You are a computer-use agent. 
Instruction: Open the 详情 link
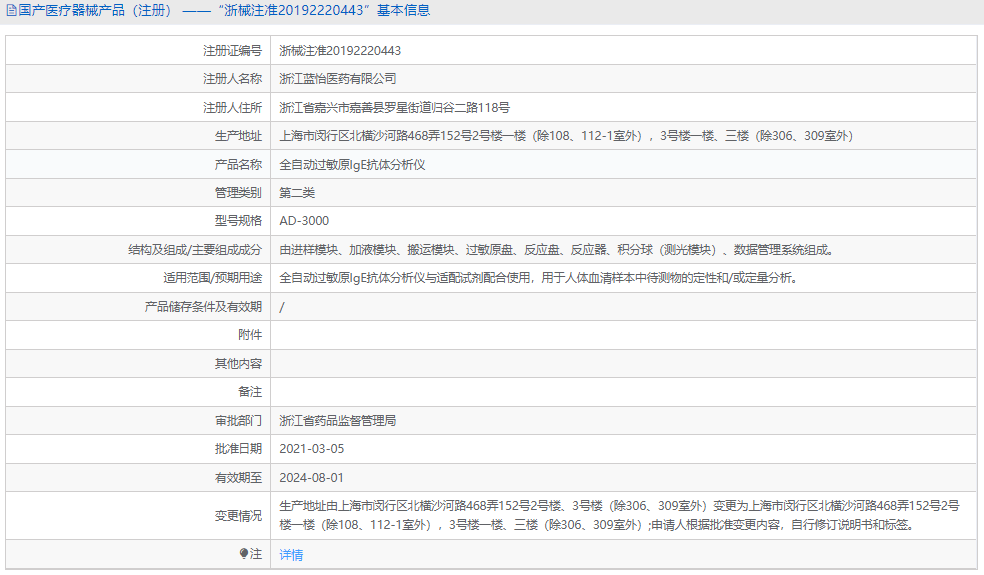[291, 554]
